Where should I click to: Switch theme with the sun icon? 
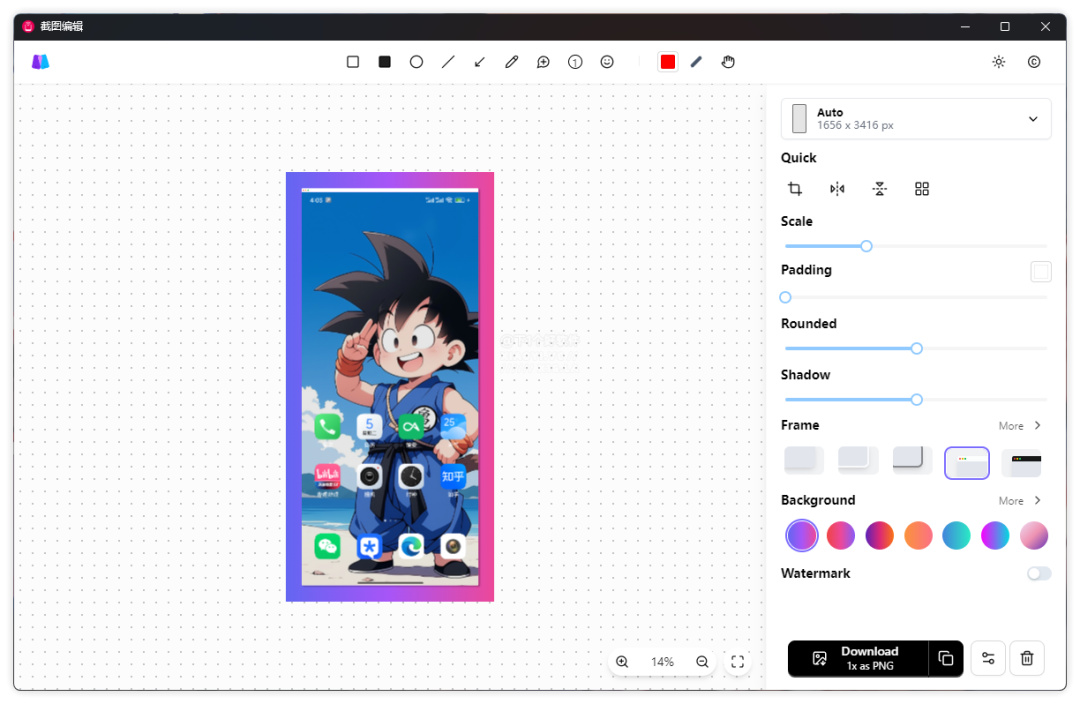tap(998, 62)
